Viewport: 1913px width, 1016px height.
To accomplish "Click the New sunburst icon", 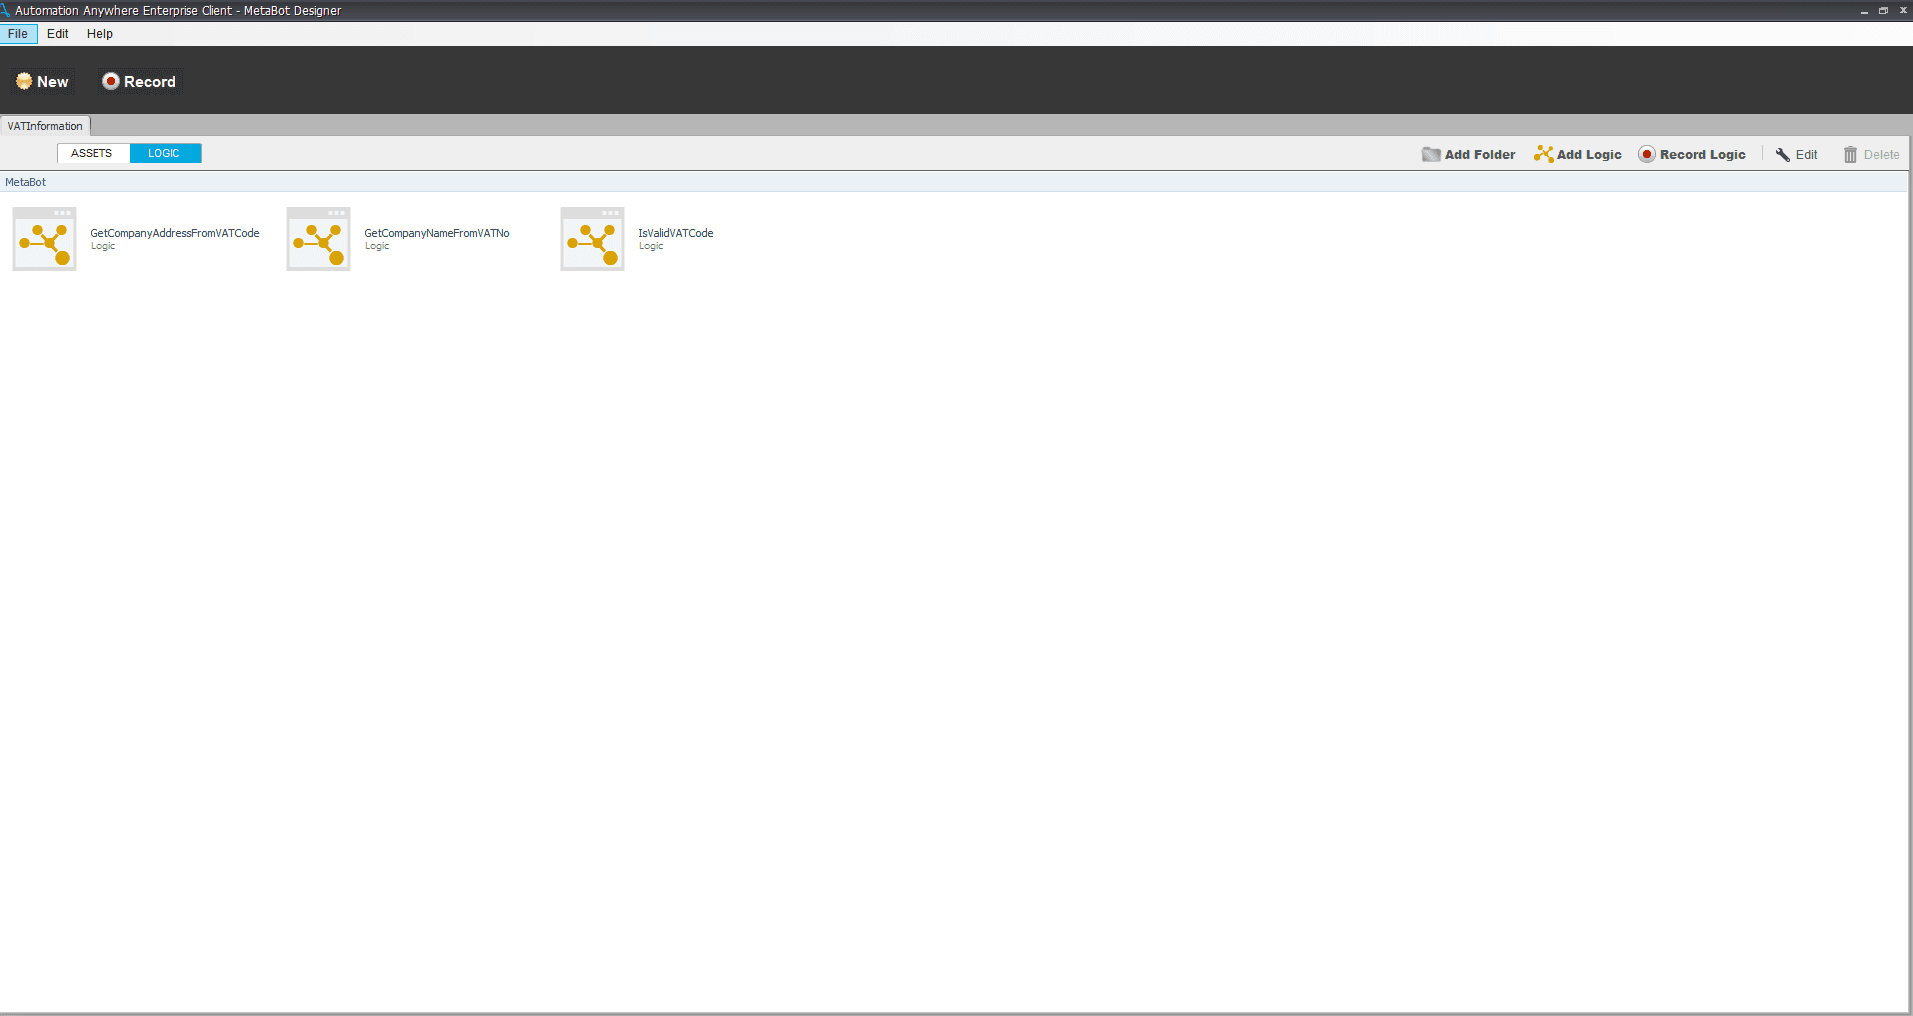I will [24, 81].
